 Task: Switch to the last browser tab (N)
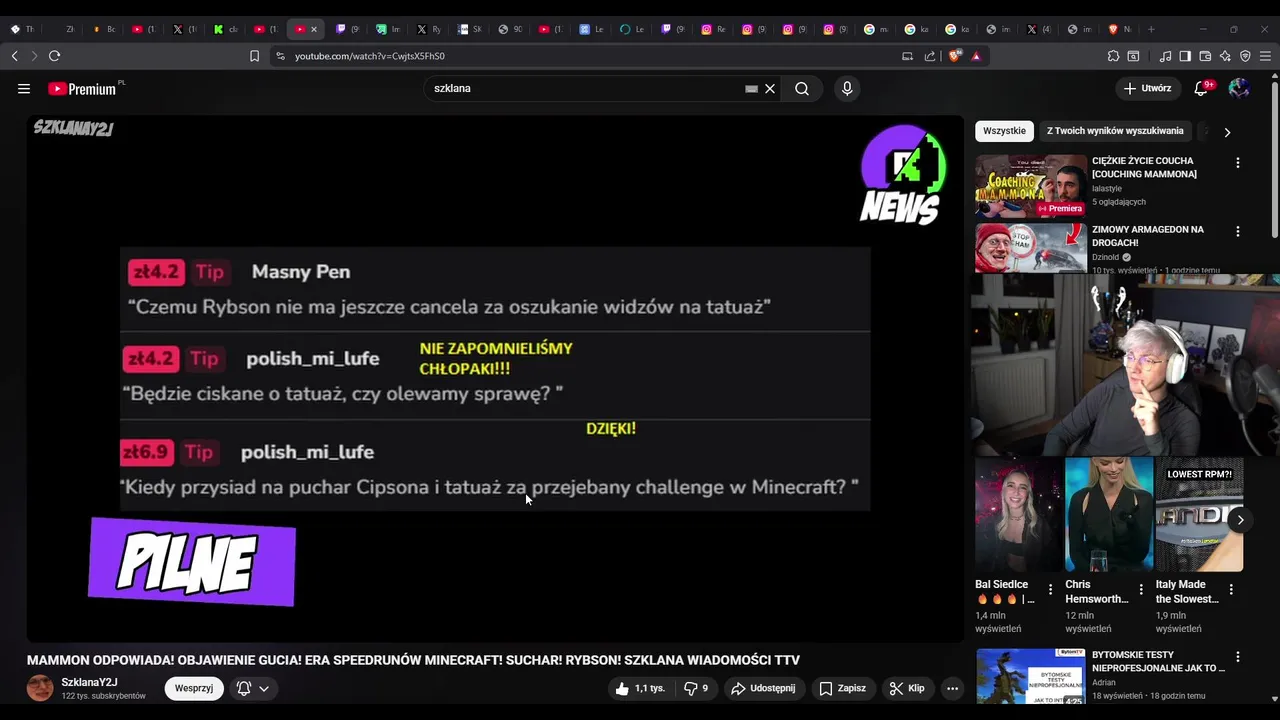click(1119, 29)
